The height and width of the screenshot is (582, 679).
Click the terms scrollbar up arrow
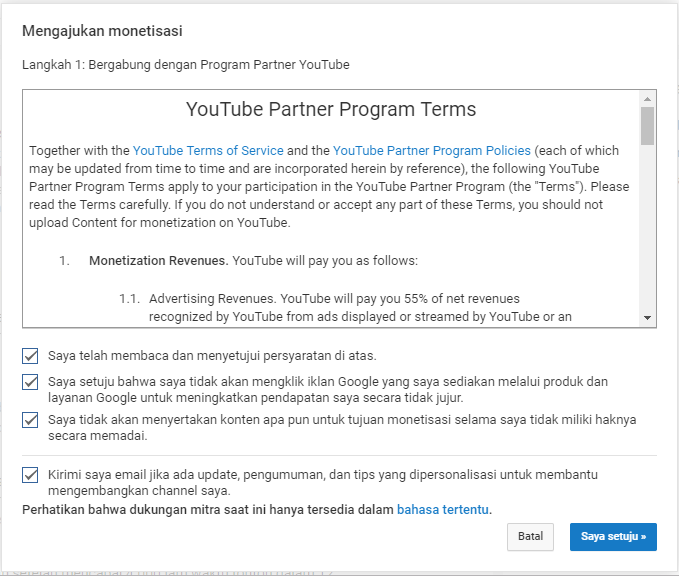coord(647,99)
